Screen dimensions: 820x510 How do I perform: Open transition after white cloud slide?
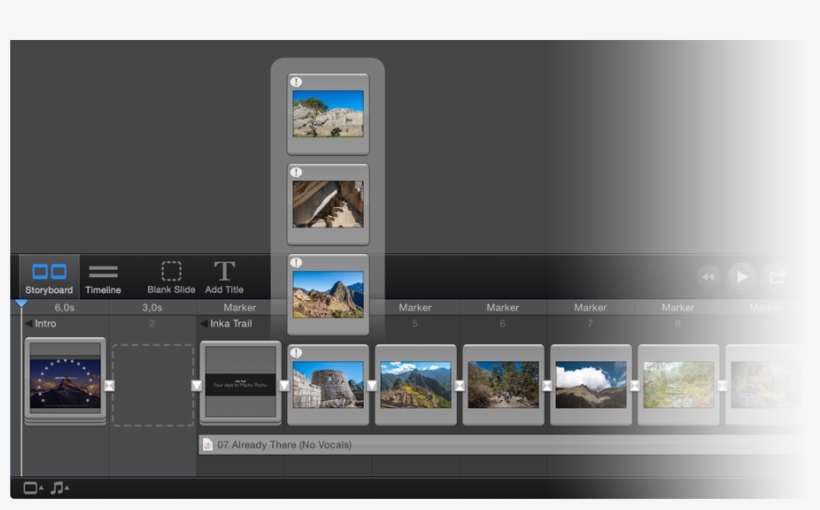point(635,386)
